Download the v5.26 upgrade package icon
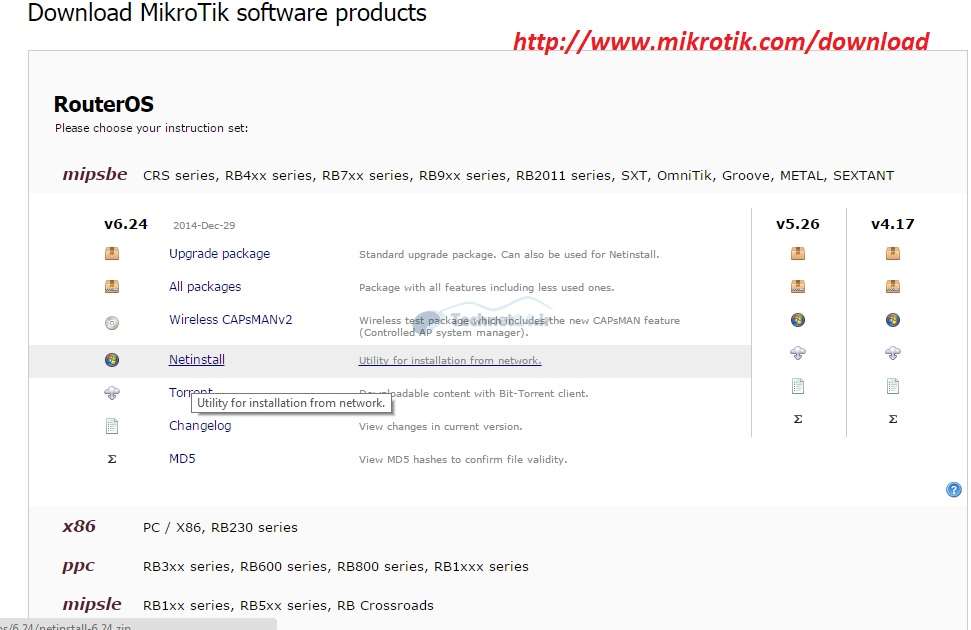Image resolution: width=971 pixels, height=630 pixels. 798,253
